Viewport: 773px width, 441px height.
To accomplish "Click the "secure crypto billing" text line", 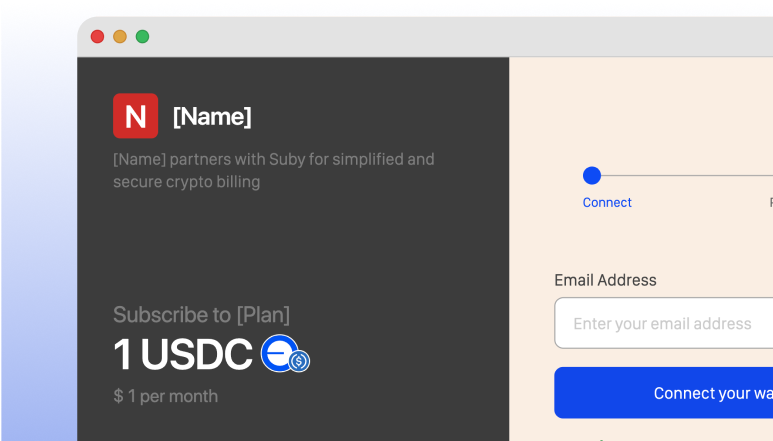I will pos(186,182).
